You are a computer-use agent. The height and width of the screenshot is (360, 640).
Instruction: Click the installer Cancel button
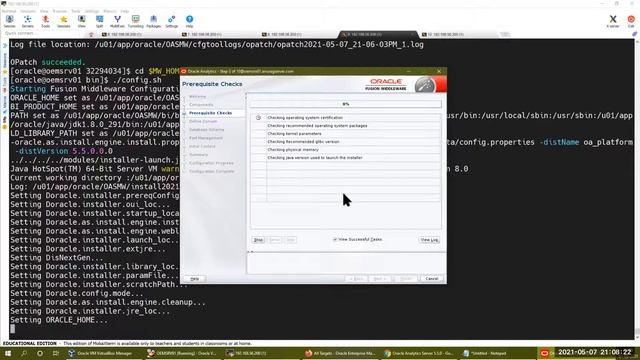point(431,279)
